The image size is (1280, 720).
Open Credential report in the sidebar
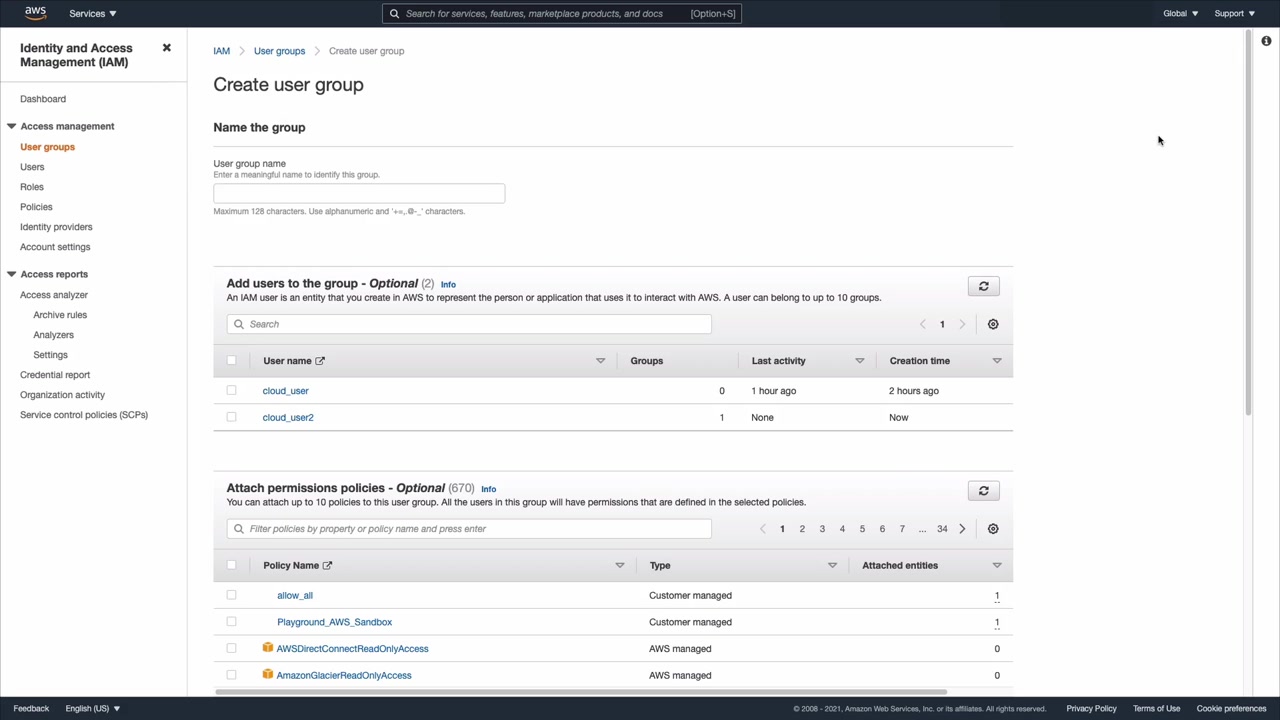[x=55, y=375]
